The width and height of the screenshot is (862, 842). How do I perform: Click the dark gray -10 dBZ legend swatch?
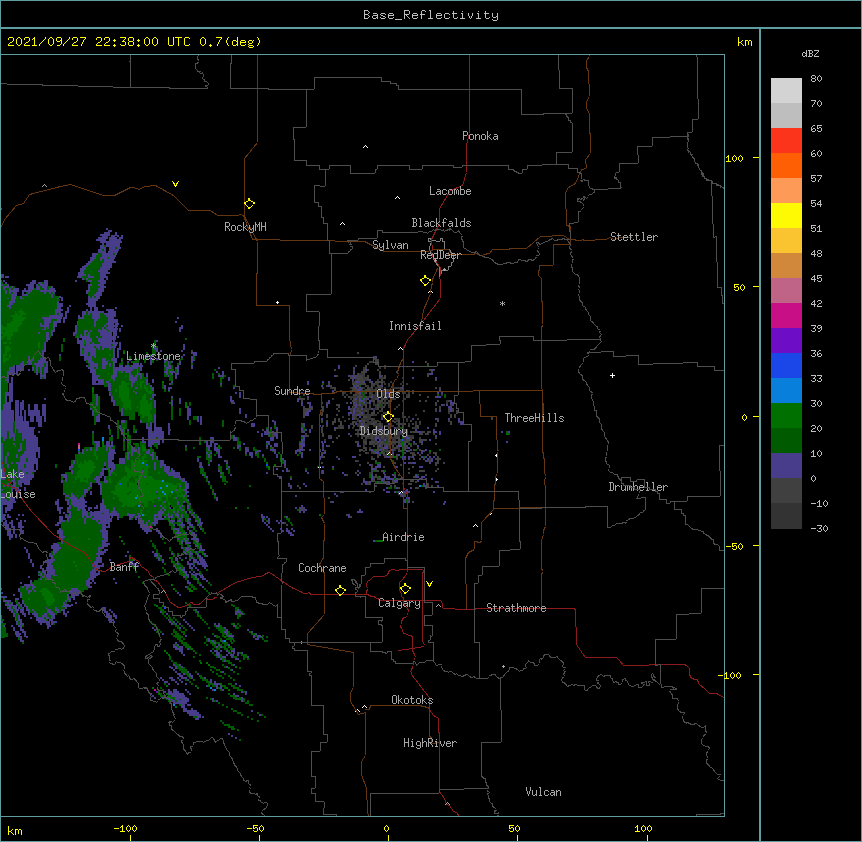pyautogui.click(x=786, y=516)
